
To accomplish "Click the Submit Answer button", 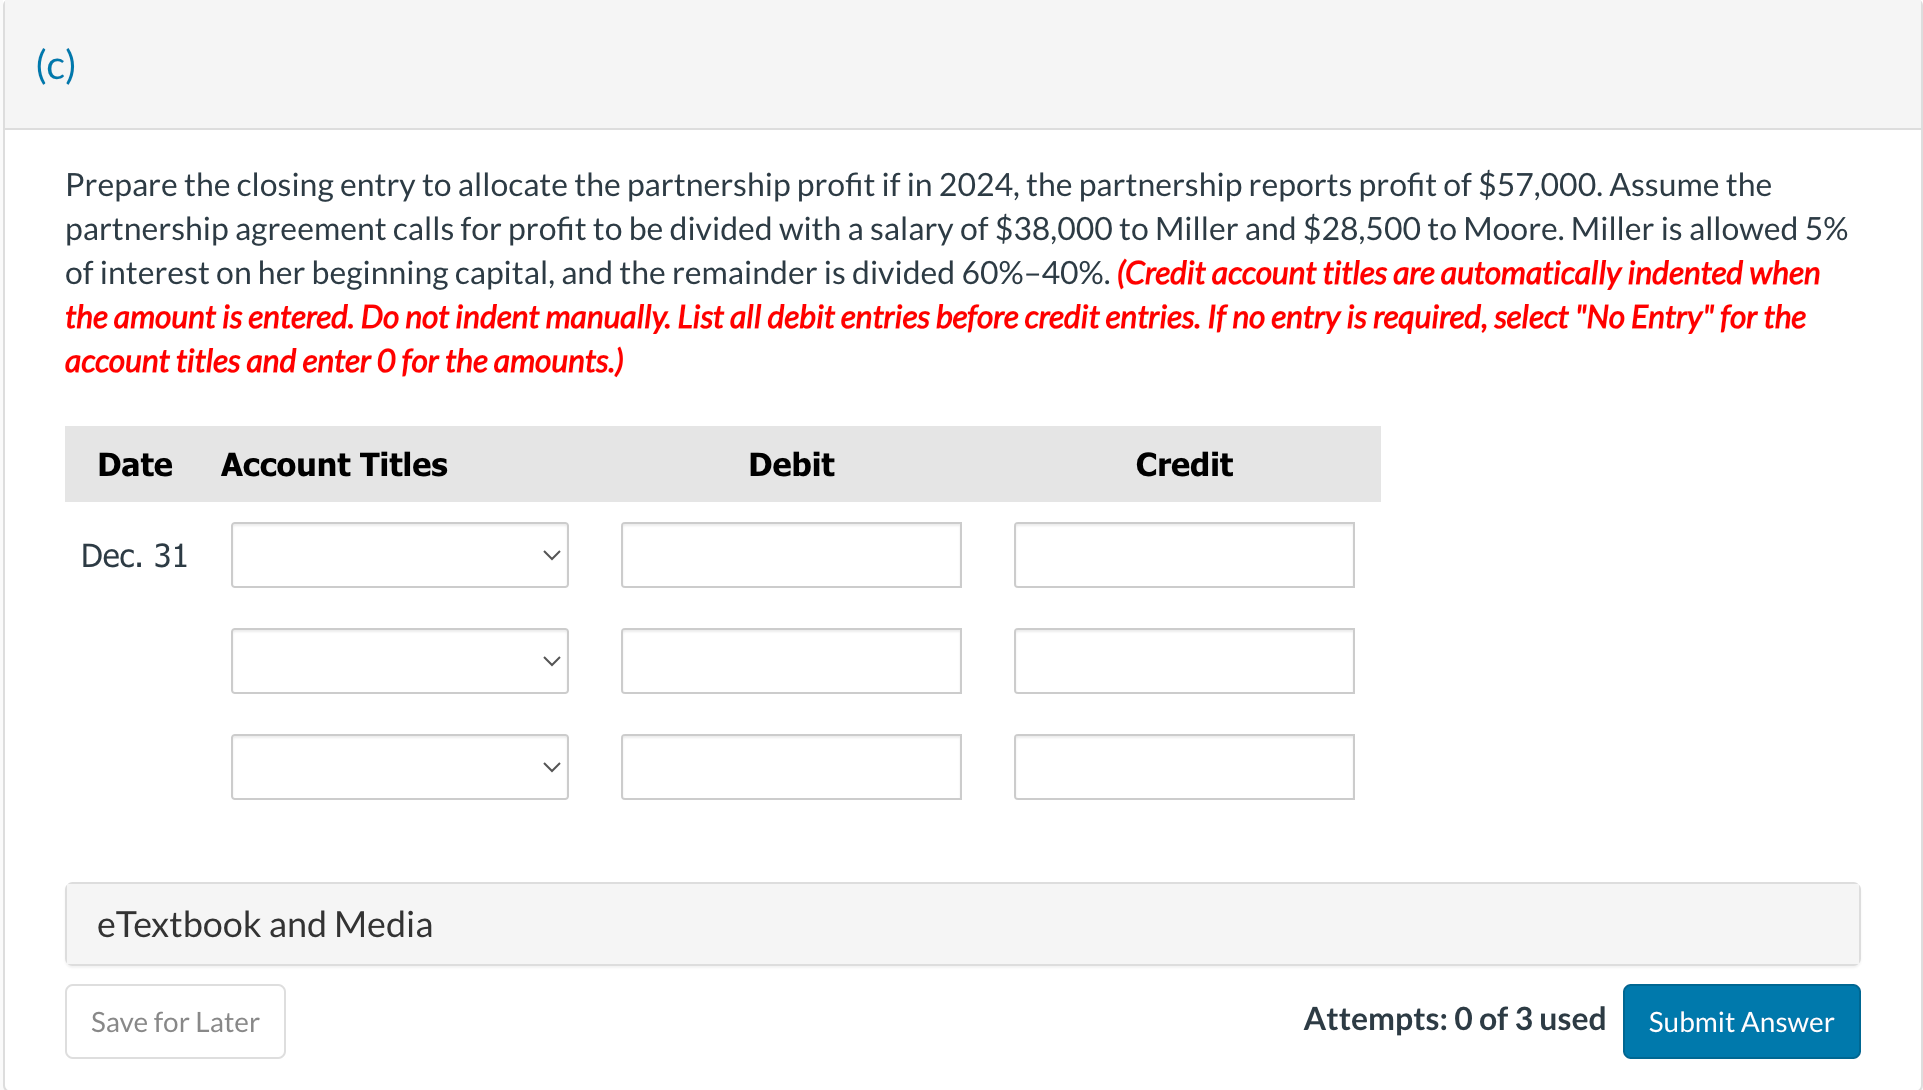I will tap(1740, 1021).
